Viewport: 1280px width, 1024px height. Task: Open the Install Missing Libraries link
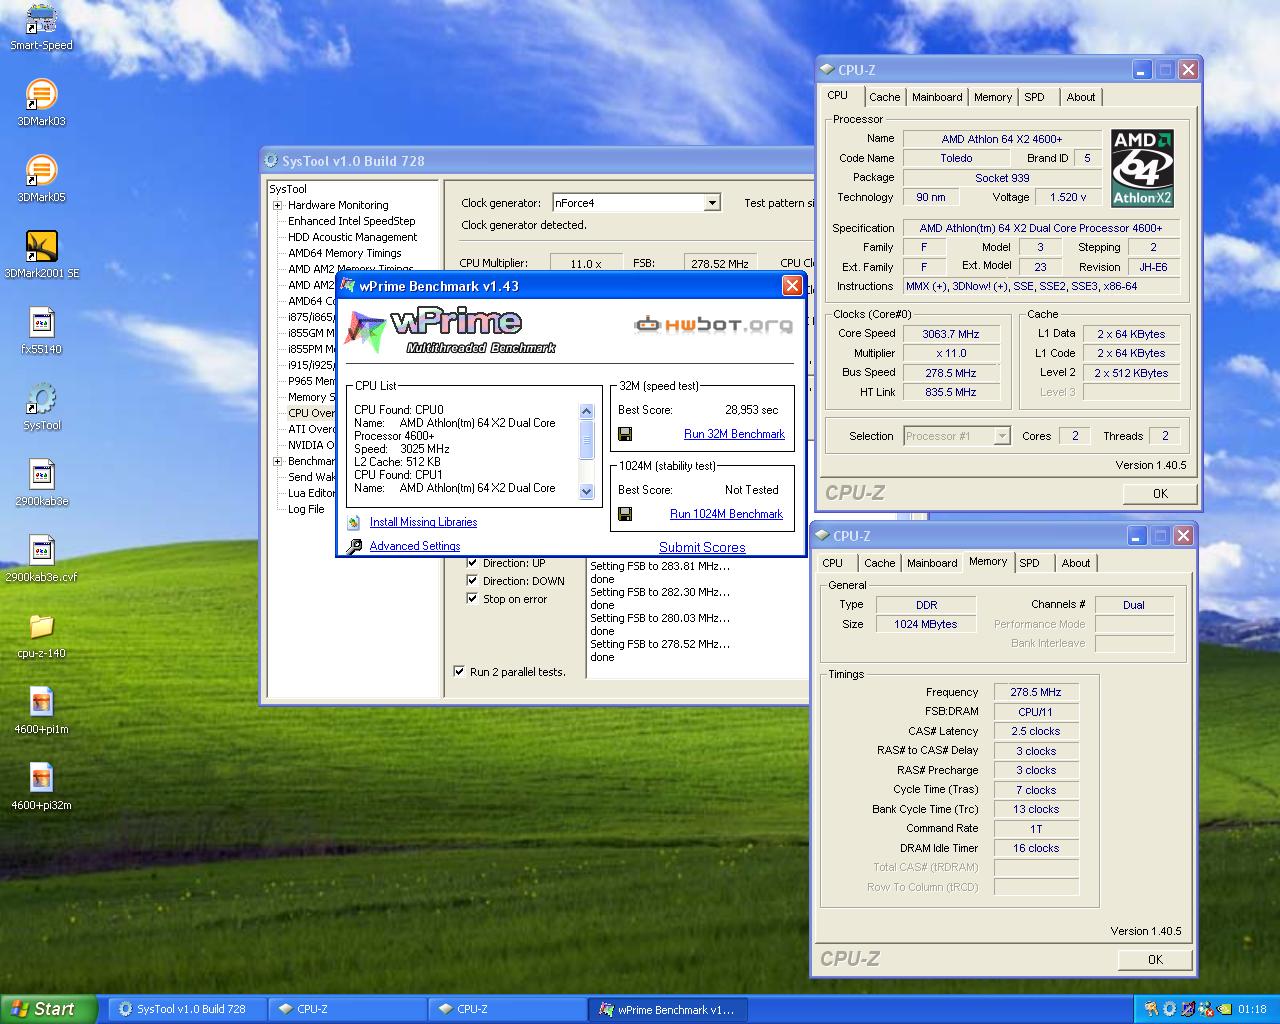[x=423, y=522]
